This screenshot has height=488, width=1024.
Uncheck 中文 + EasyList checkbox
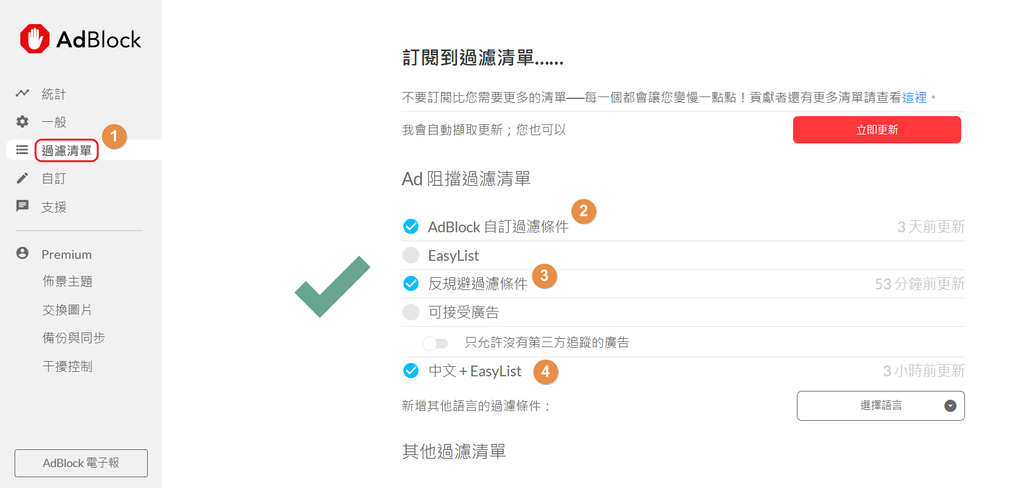tap(410, 371)
